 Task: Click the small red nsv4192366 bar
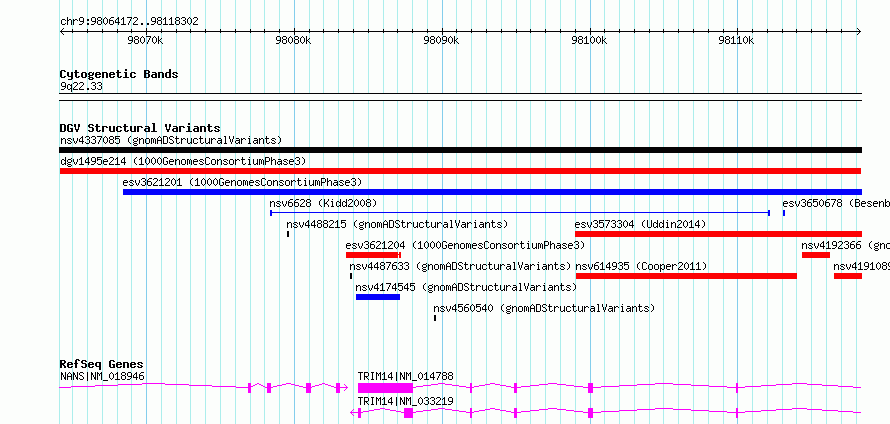click(816, 255)
